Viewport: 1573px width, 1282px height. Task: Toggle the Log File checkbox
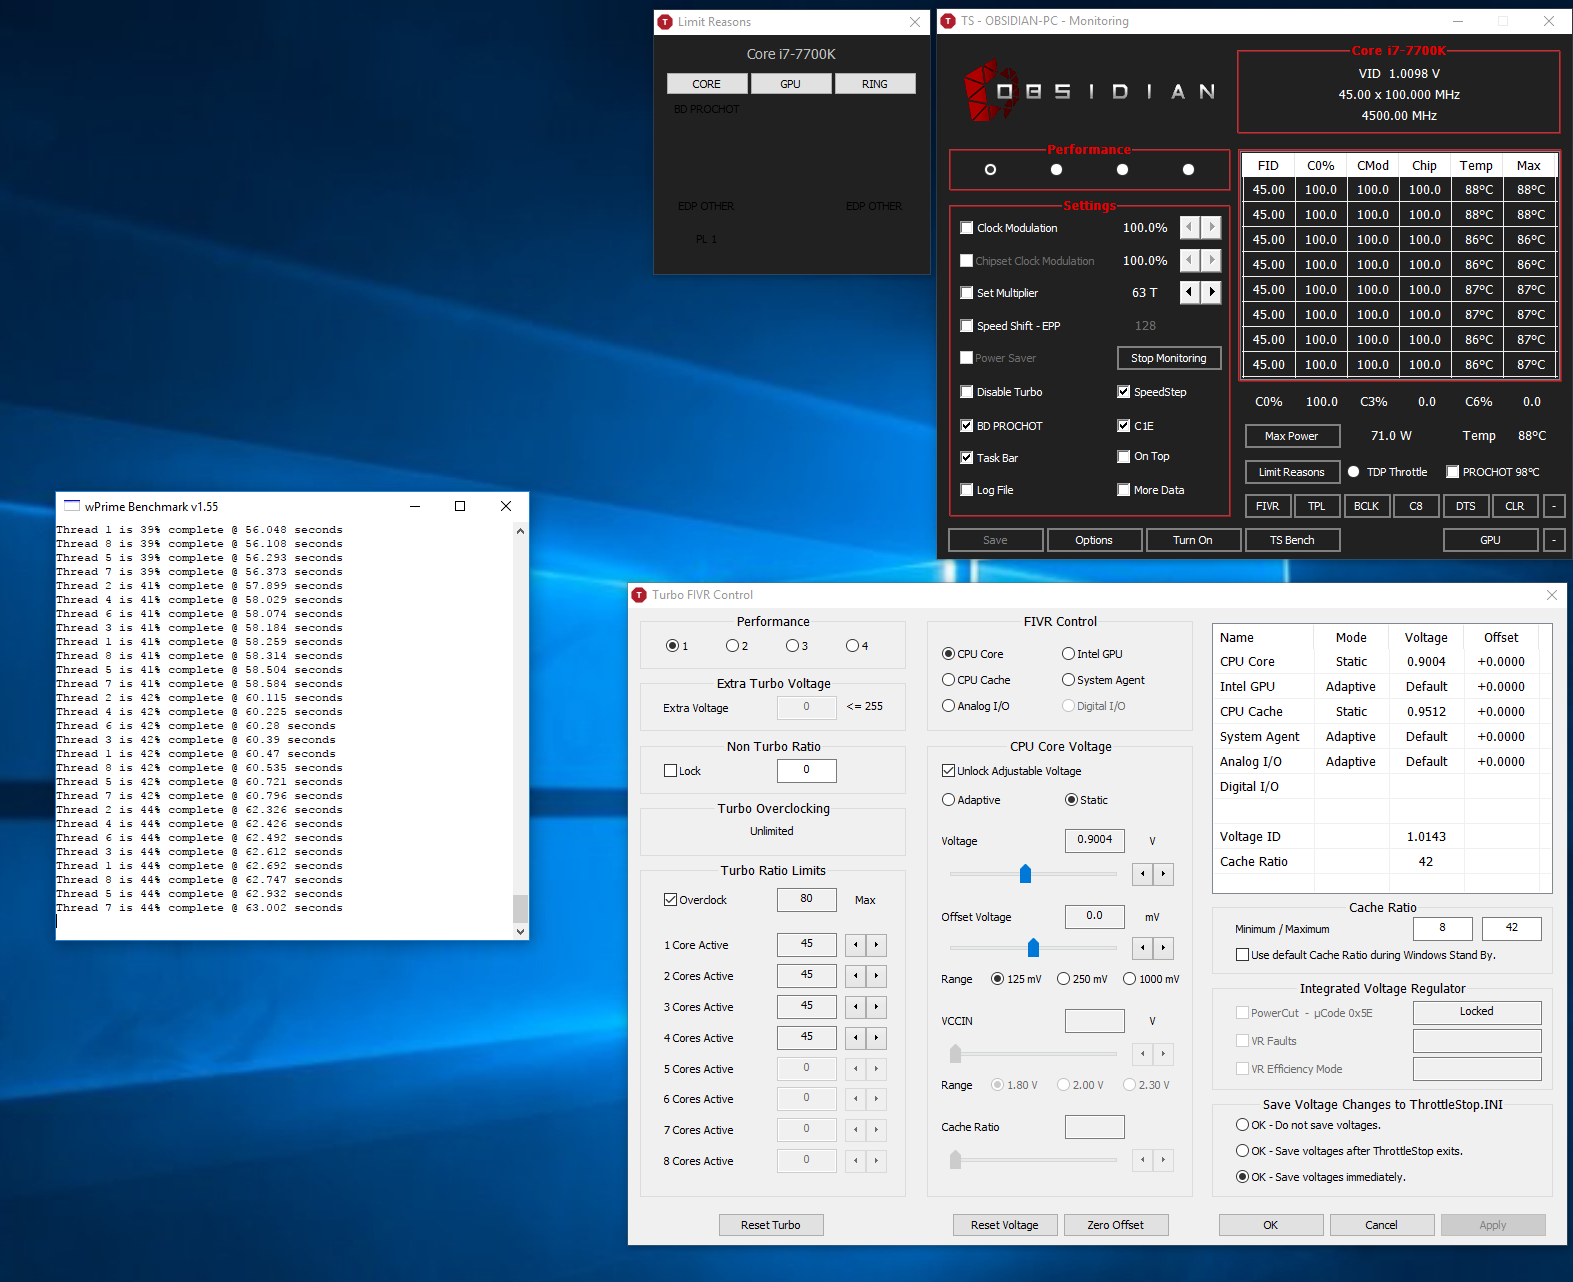[x=967, y=490]
